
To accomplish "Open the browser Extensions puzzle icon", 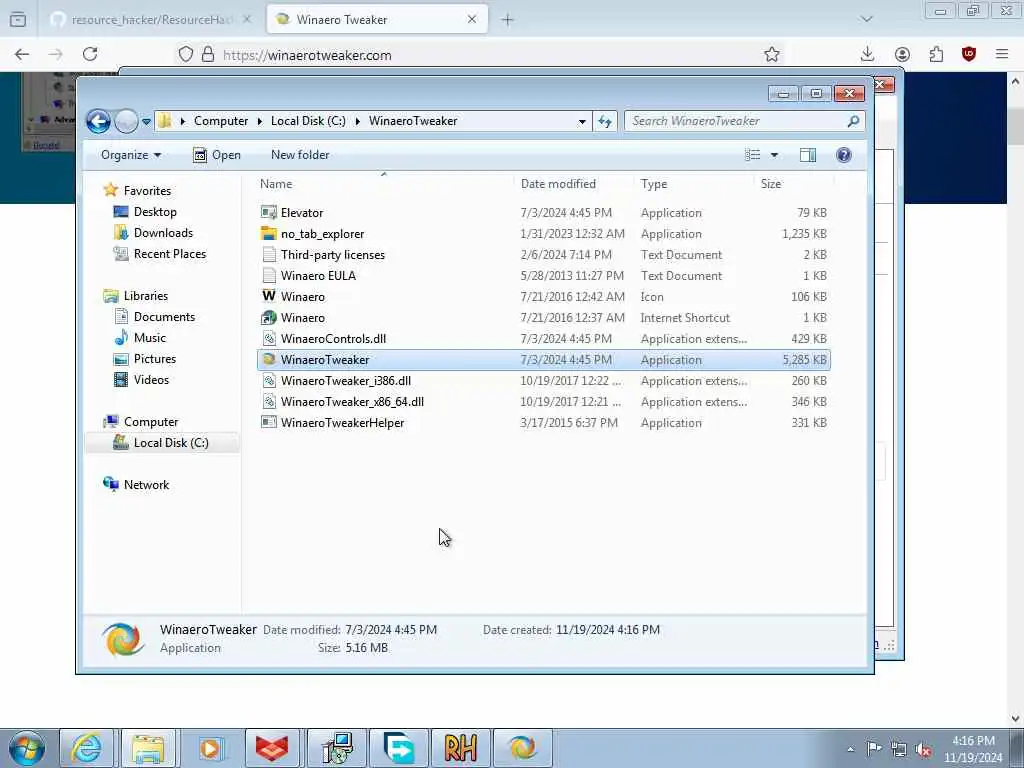I will [x=936, y=54].
